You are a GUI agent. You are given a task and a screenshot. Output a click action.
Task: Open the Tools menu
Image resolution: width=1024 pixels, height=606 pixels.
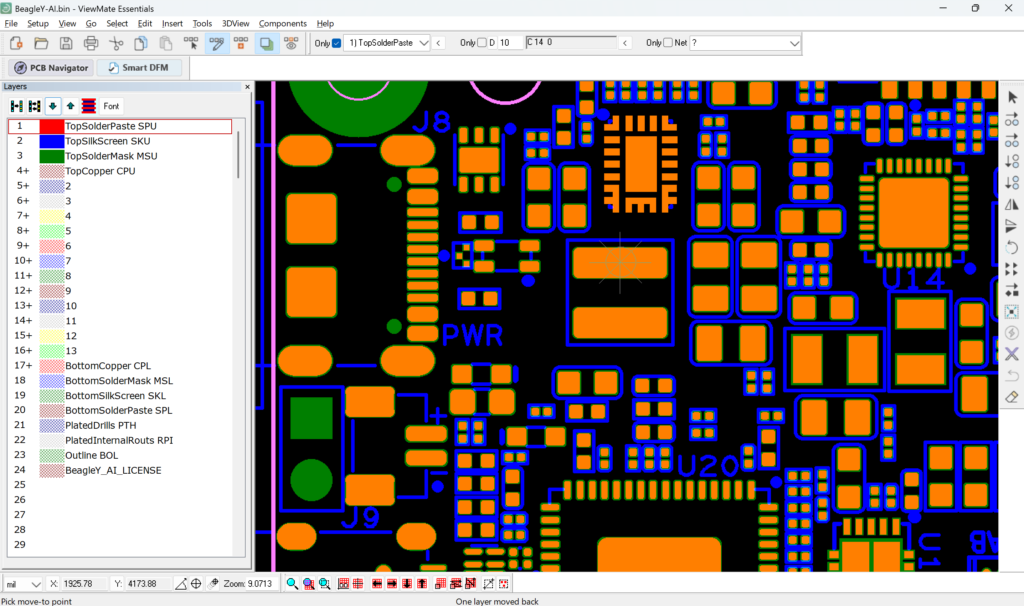[202, 23]
